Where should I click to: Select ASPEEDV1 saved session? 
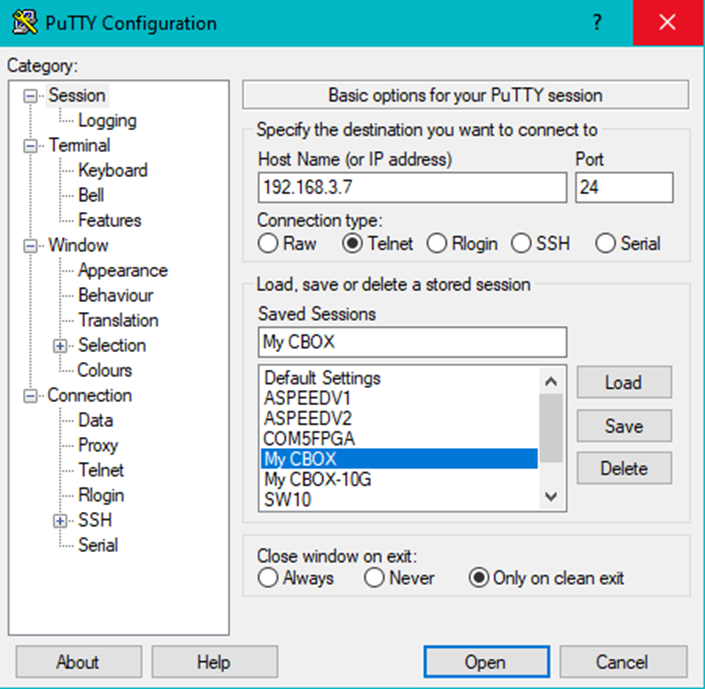(x=399, y=398)
